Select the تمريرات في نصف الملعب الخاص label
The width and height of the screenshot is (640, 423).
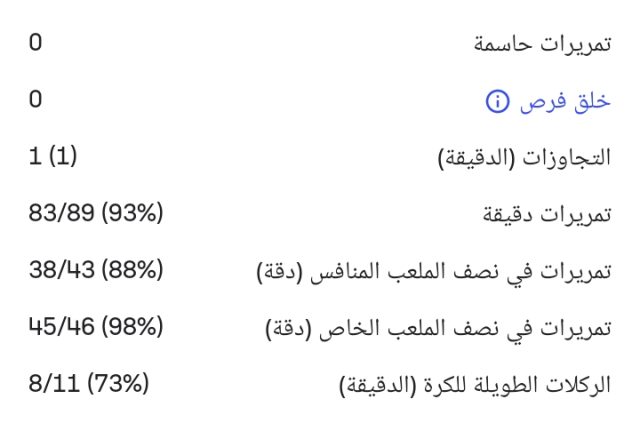(x=463, y=328)
